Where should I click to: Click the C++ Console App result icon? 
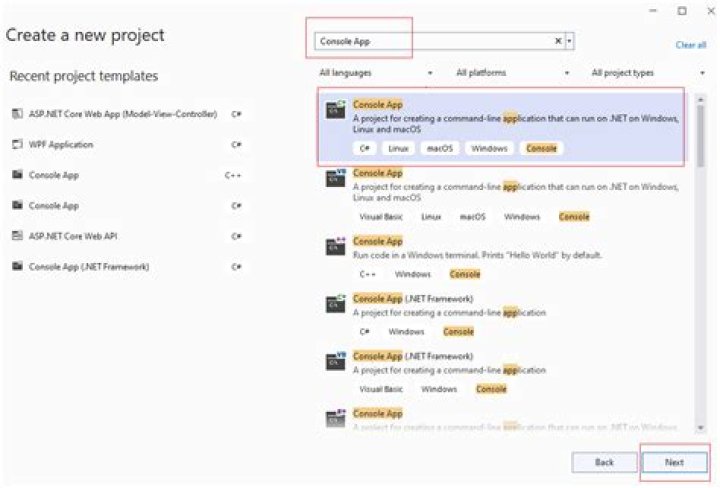point(336,246)
